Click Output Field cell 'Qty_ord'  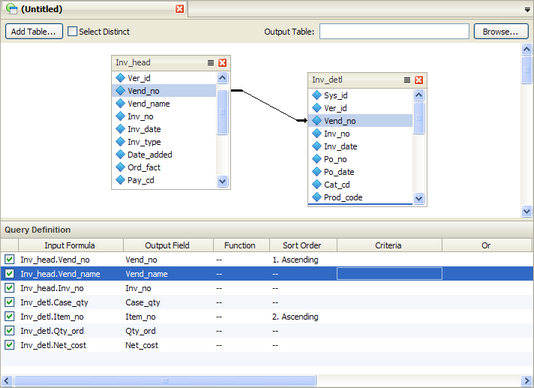(x=168, y=331)
